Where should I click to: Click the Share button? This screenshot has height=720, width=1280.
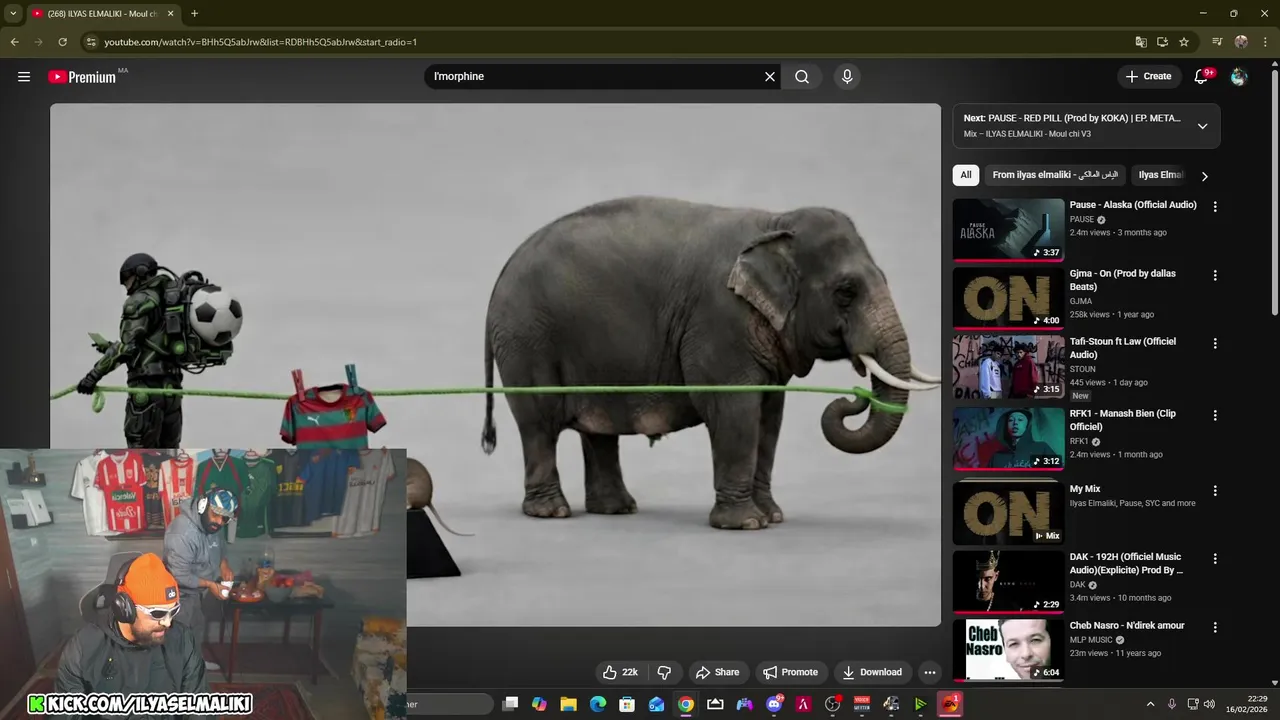(717, 672)
